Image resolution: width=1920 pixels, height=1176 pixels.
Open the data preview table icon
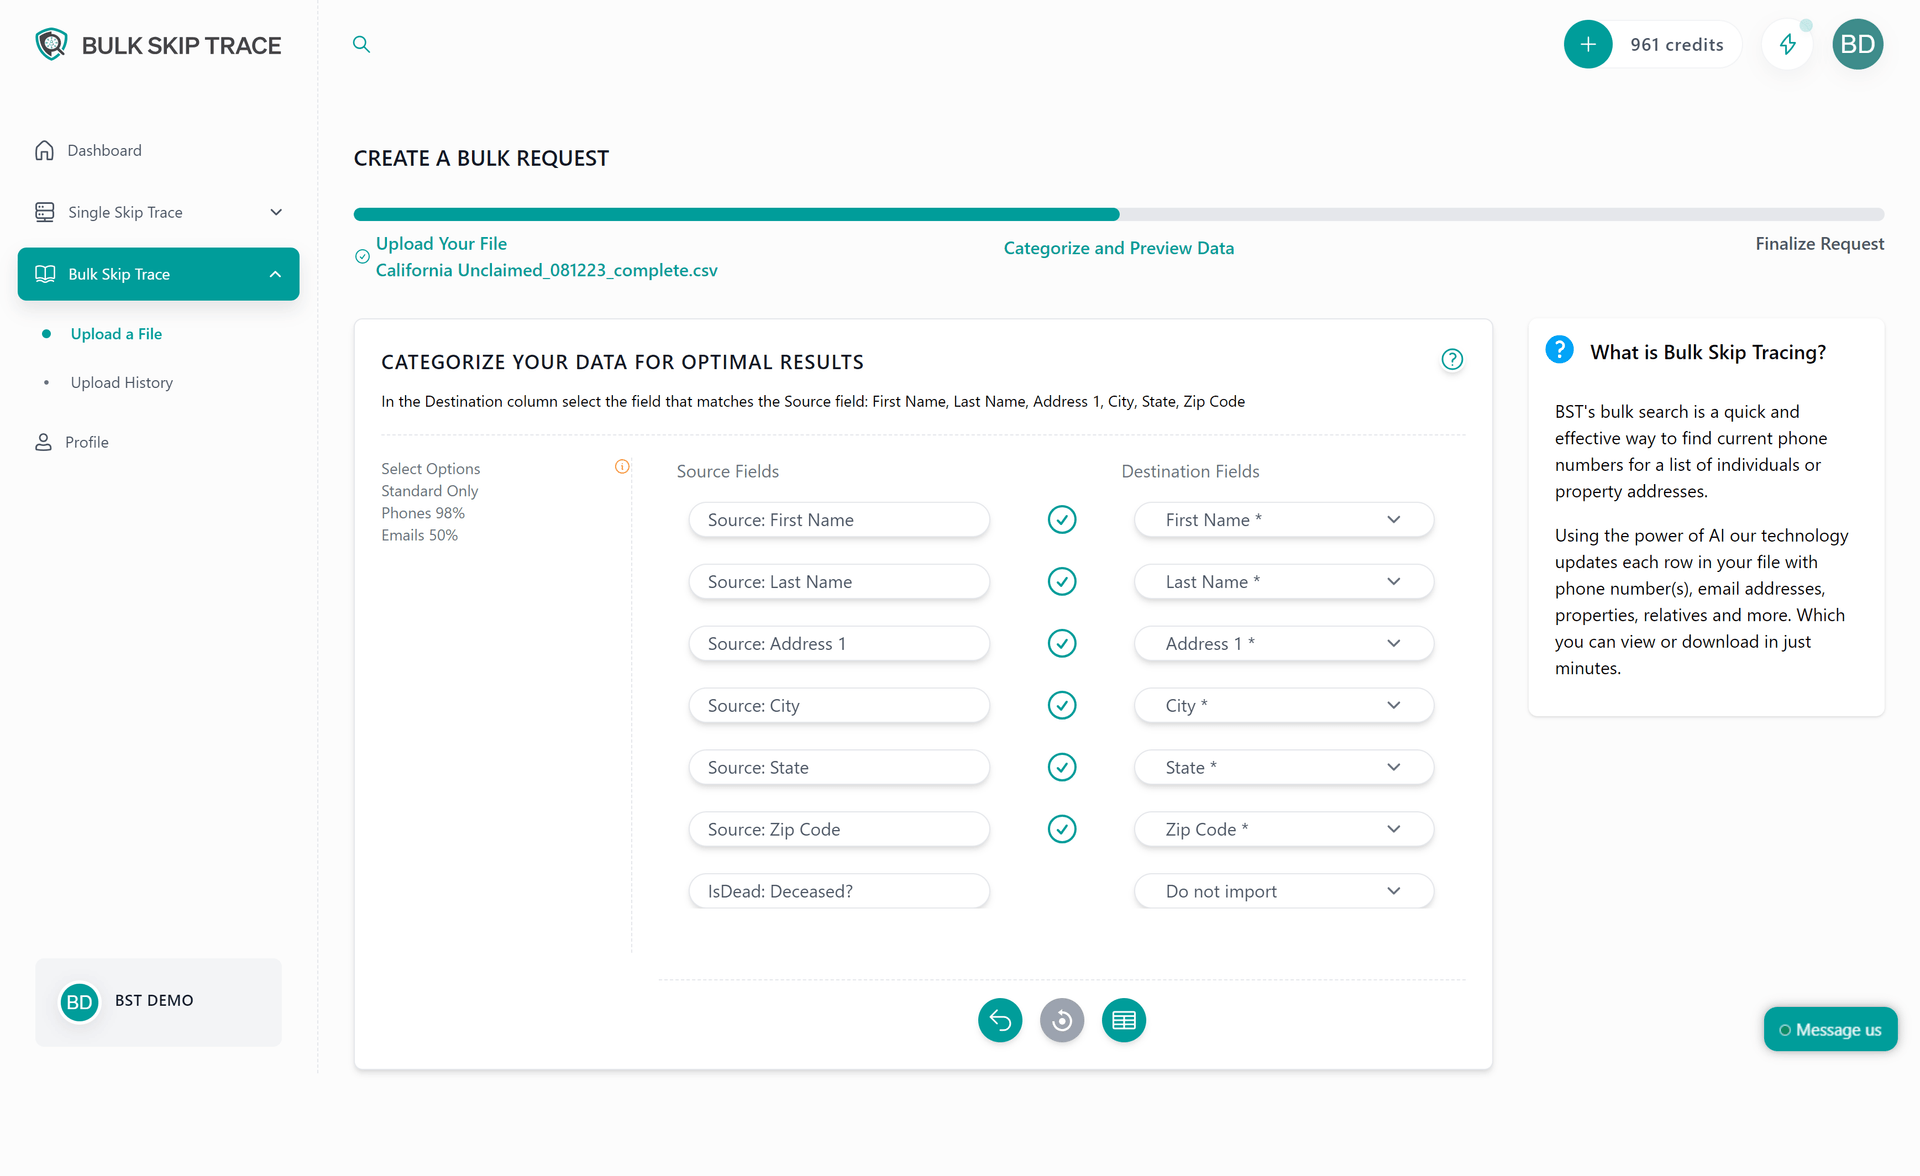pos(1123,1020)
